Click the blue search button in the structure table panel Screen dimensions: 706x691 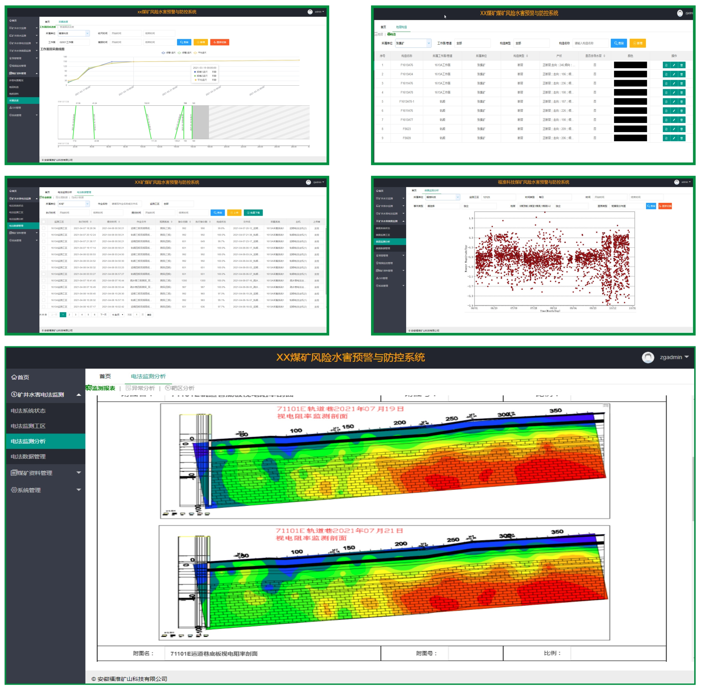click(619, 43)
